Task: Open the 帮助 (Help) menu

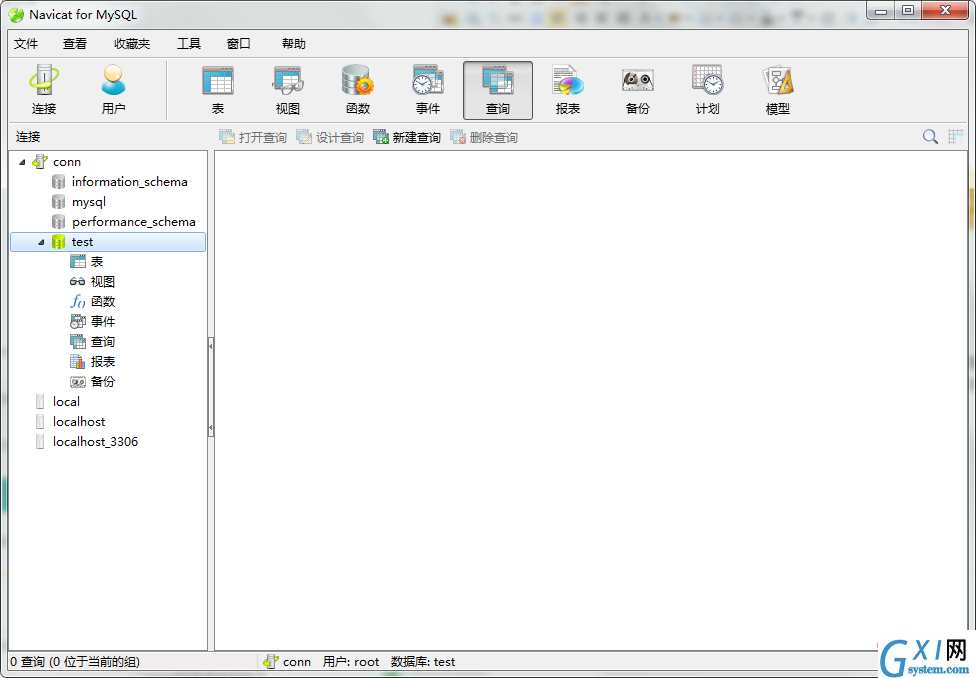Action: tap(294, 44)
